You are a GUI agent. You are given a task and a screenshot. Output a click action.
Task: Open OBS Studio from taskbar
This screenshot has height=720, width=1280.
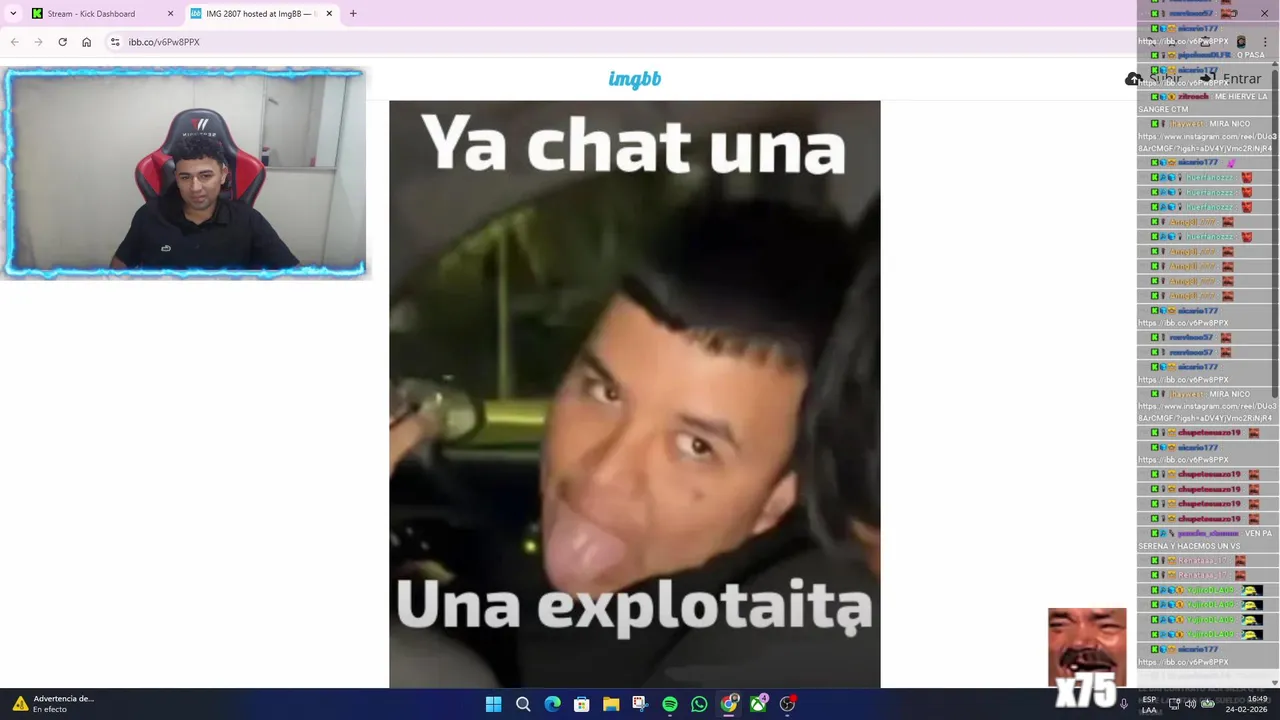(x=788, y=704)
